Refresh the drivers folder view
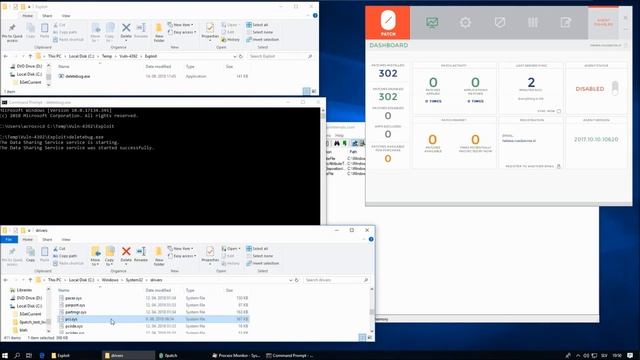 297,280
